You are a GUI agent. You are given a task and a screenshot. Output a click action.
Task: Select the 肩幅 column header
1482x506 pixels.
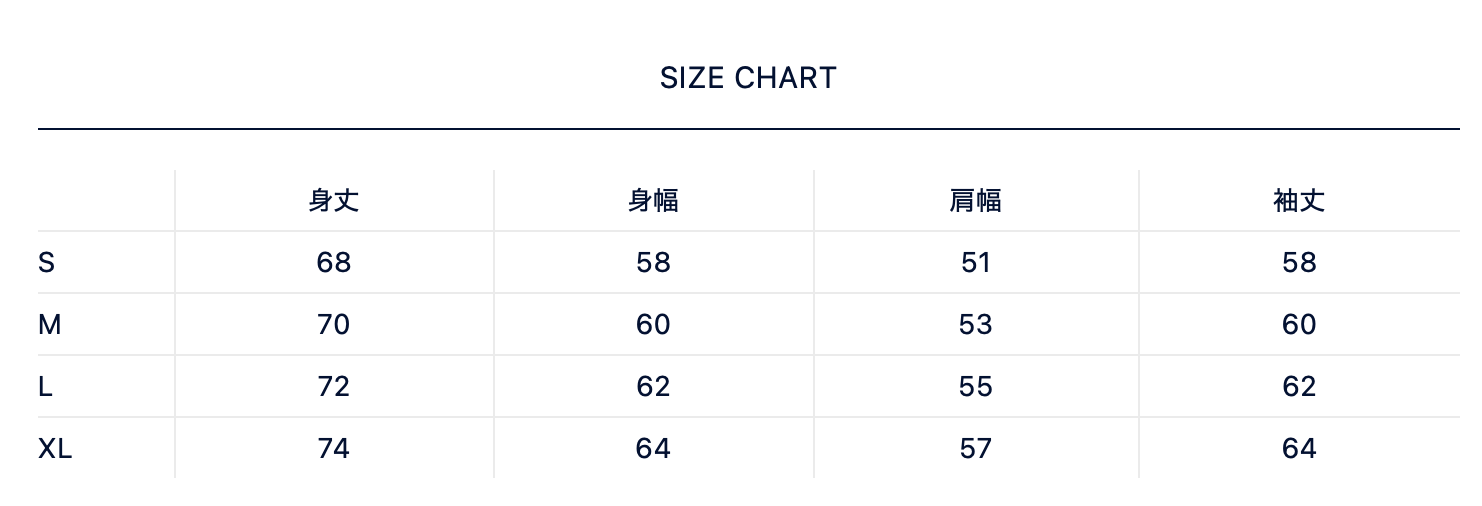975,201
